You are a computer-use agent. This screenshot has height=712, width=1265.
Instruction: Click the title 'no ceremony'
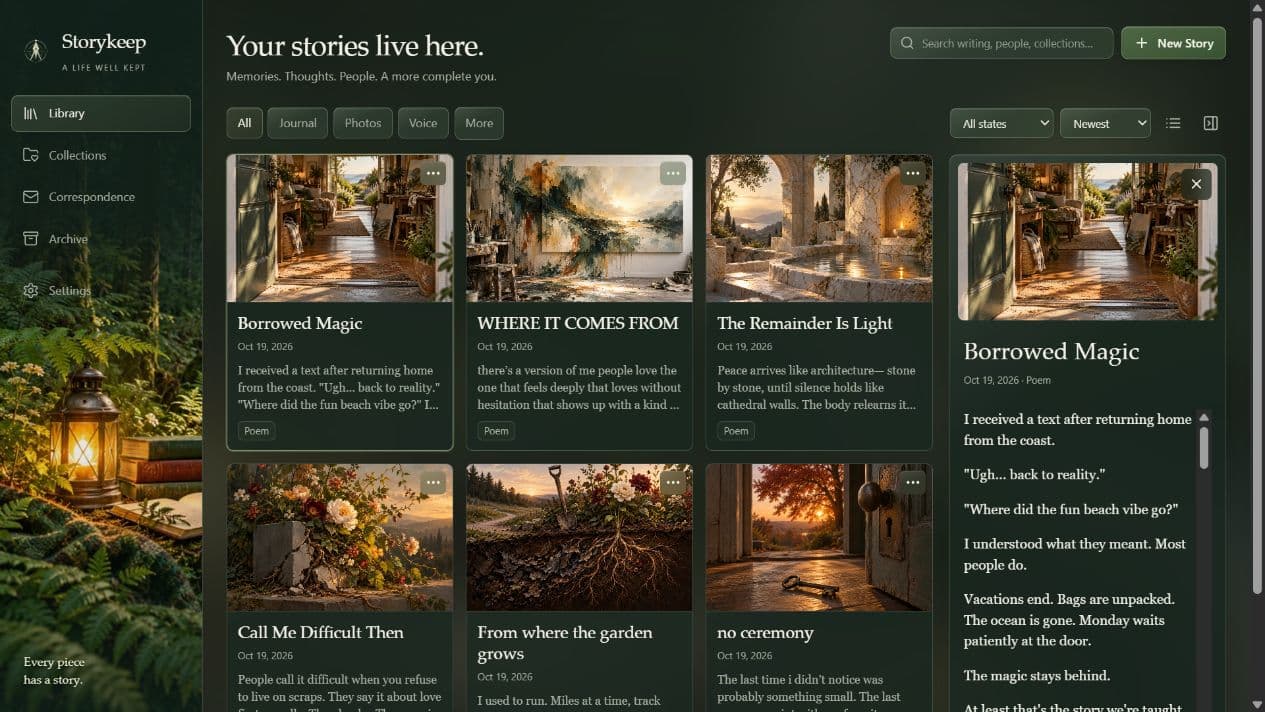pyautogui.click(x=765, y=632)
